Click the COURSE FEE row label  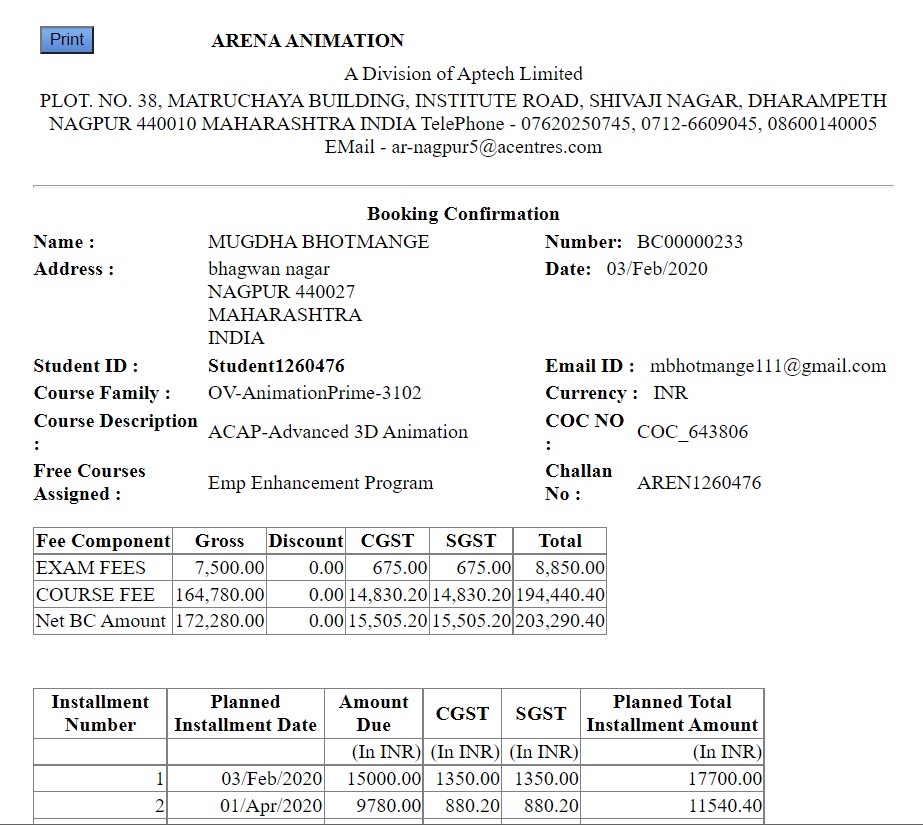[95, 594]
